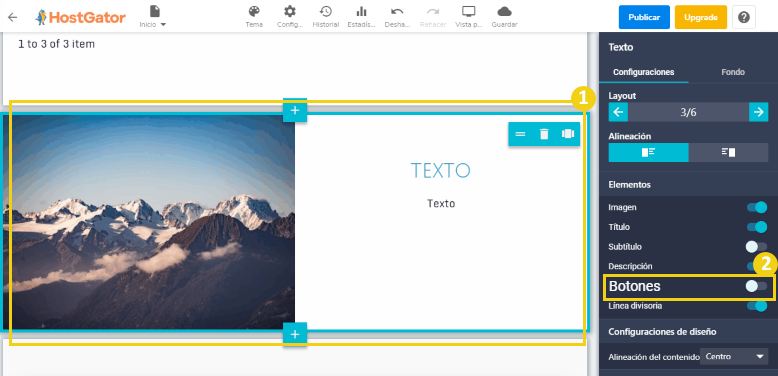Add a section below with plus icon
778x376 pixels.
pos(295,334)
